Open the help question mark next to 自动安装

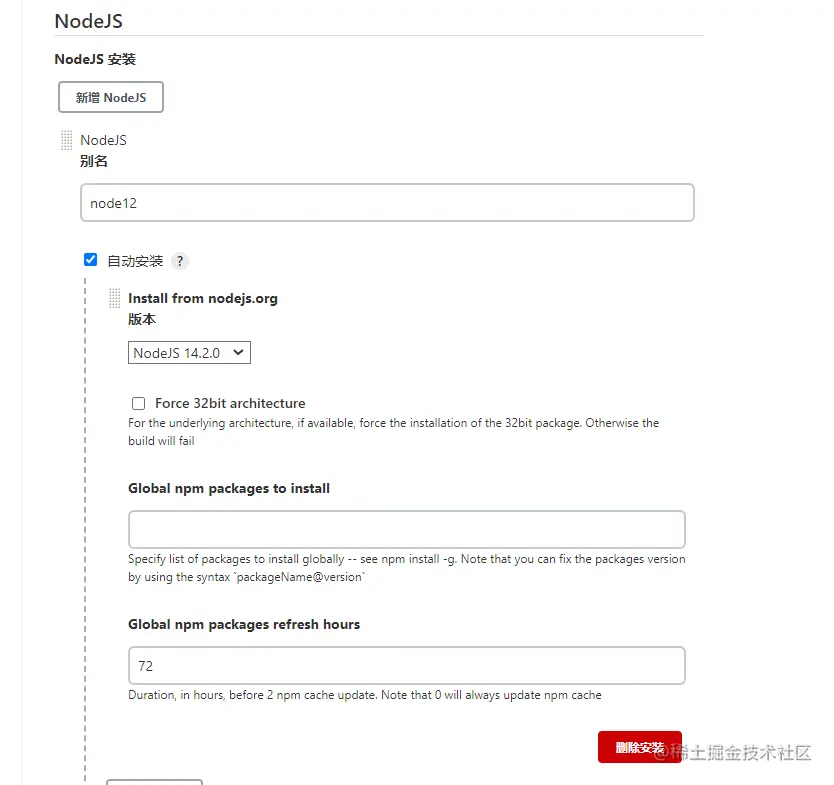180,261
